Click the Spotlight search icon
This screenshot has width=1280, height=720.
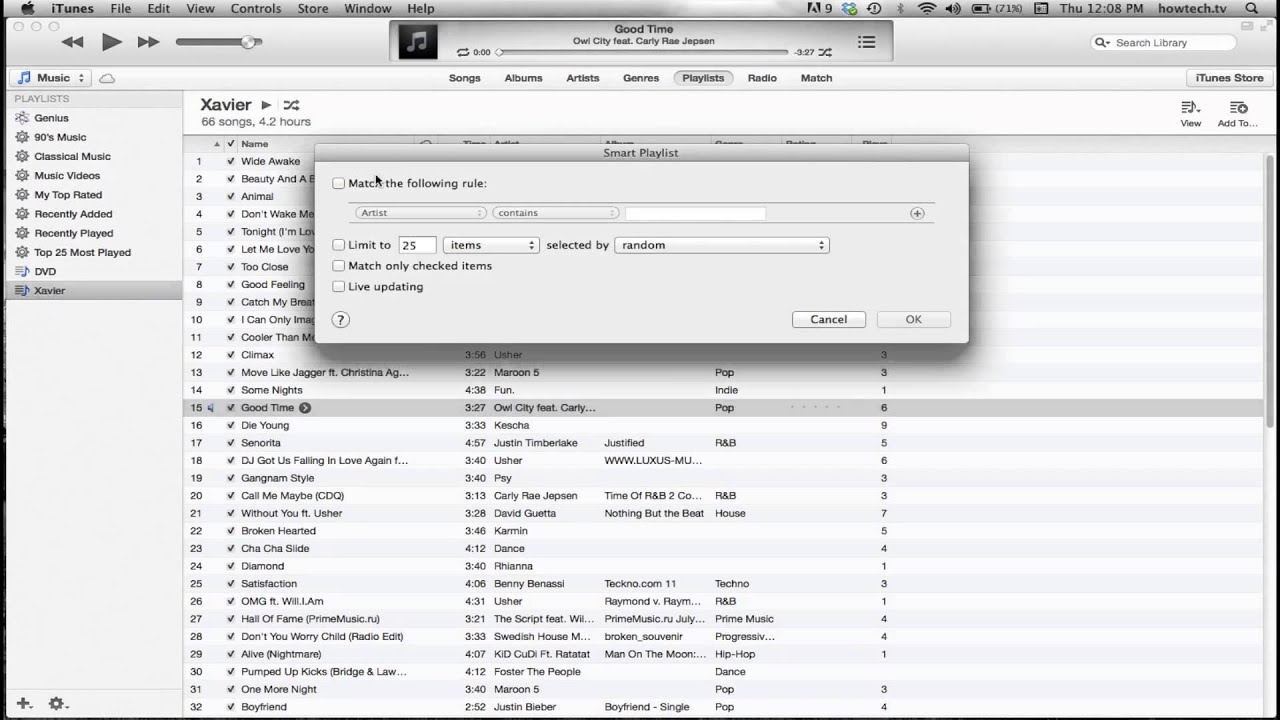[1253, 9]
